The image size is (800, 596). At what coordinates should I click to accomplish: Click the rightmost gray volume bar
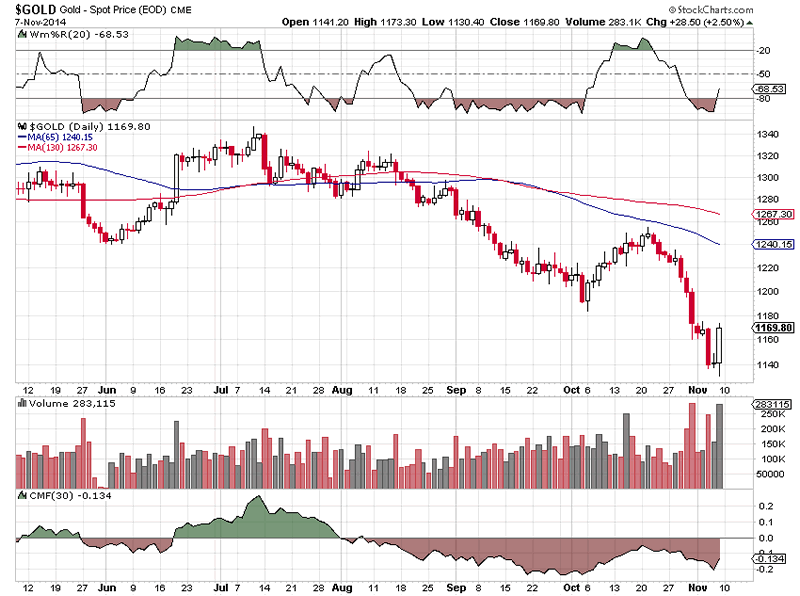pos(719,446)
